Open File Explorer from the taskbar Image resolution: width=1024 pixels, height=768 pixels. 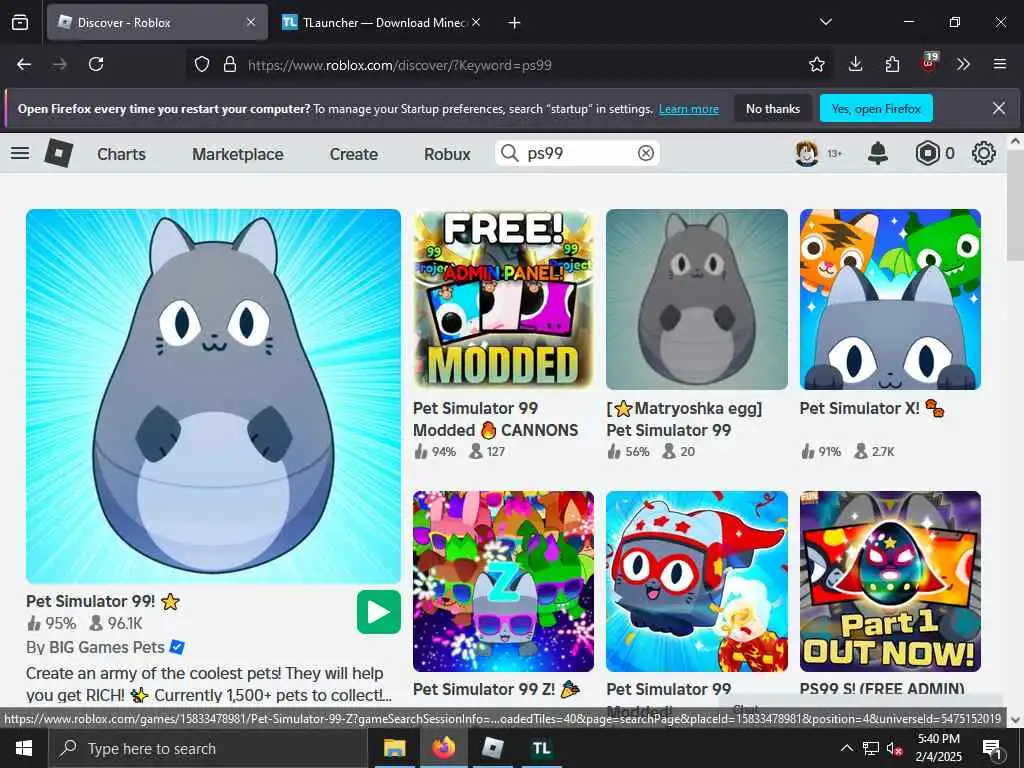(394, 748)
